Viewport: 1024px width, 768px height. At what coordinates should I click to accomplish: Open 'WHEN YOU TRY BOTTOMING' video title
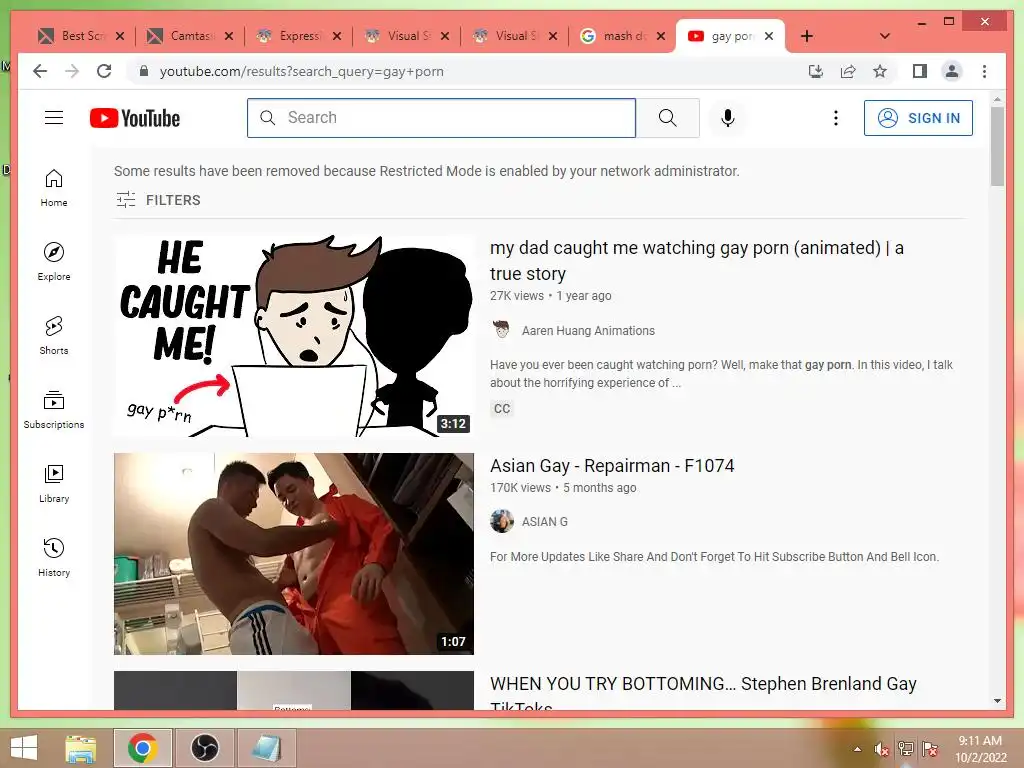click(x=703, y=694)
